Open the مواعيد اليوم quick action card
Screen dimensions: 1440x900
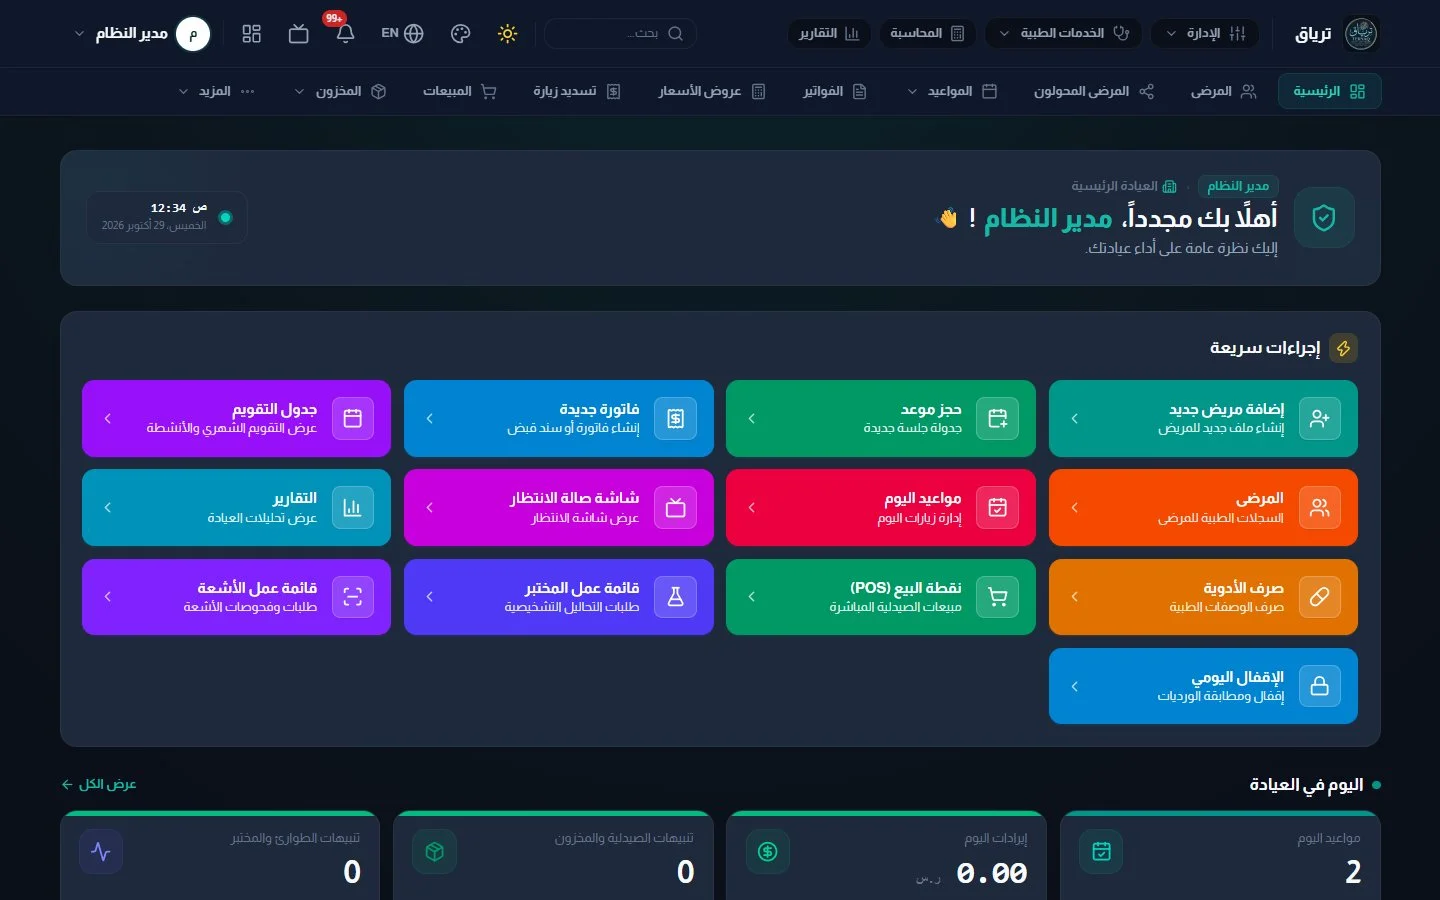[881, 507]
